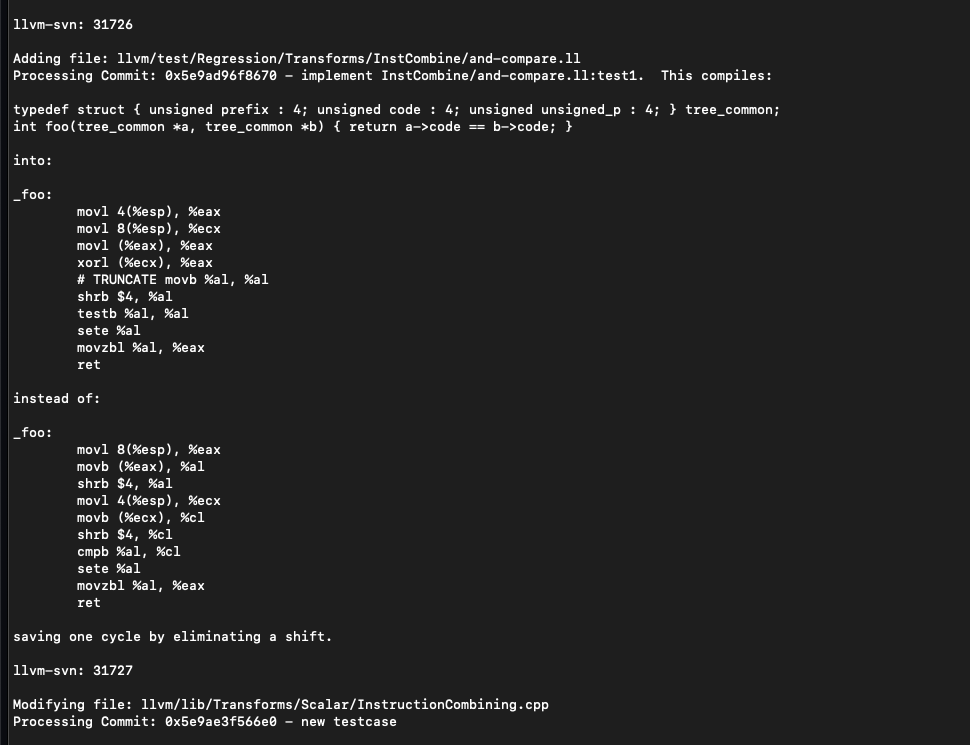Click 'saving one cycle by eliminating a shift.'
This screenshot has height=745, width=970.
click(x=172, y=637)
